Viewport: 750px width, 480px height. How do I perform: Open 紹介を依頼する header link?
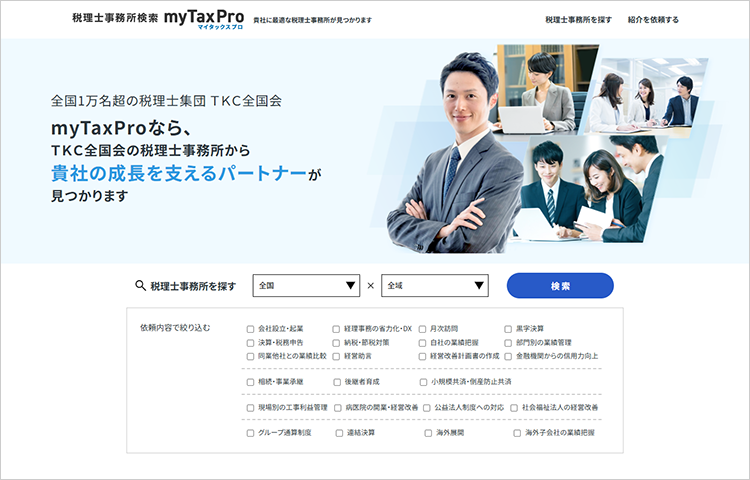653,20
